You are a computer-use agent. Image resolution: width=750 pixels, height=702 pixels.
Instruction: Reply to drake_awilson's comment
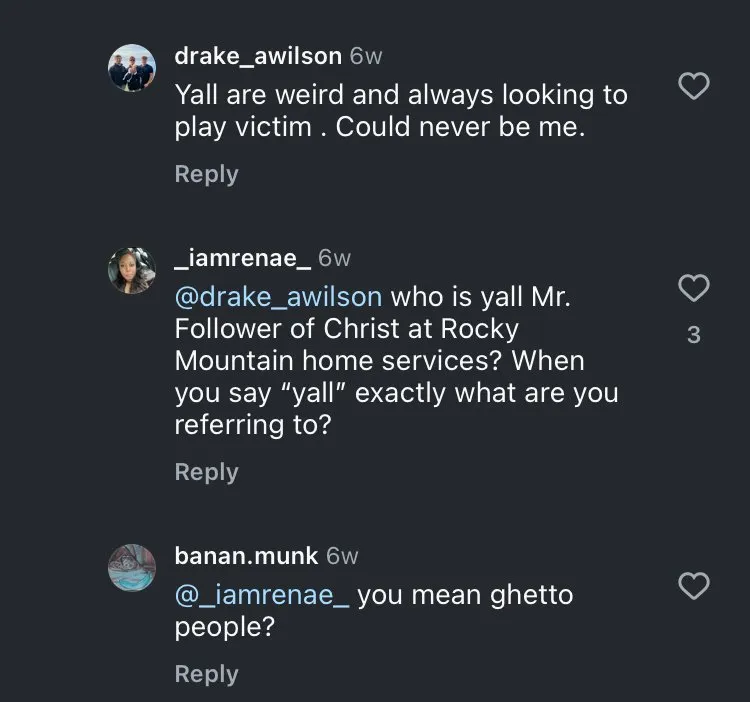(x=206, y=174)
